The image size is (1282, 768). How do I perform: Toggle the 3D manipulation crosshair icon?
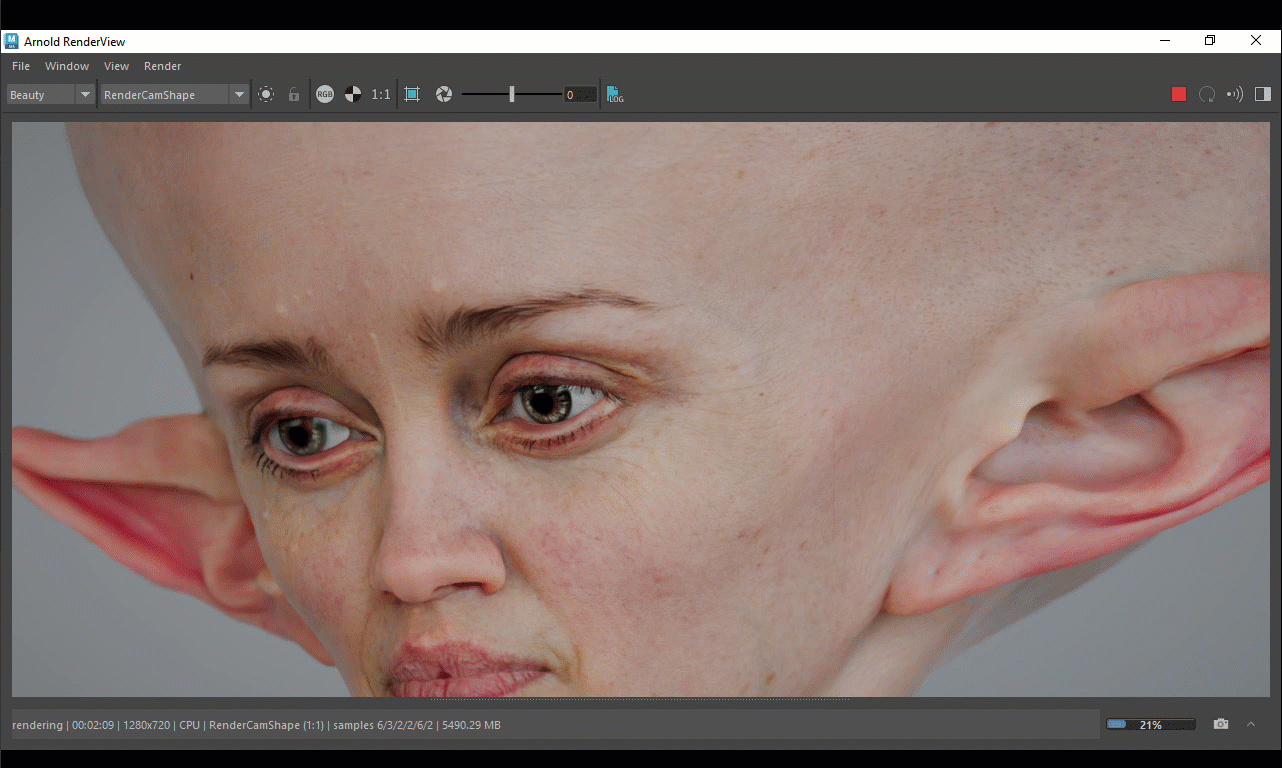(266, 94)
